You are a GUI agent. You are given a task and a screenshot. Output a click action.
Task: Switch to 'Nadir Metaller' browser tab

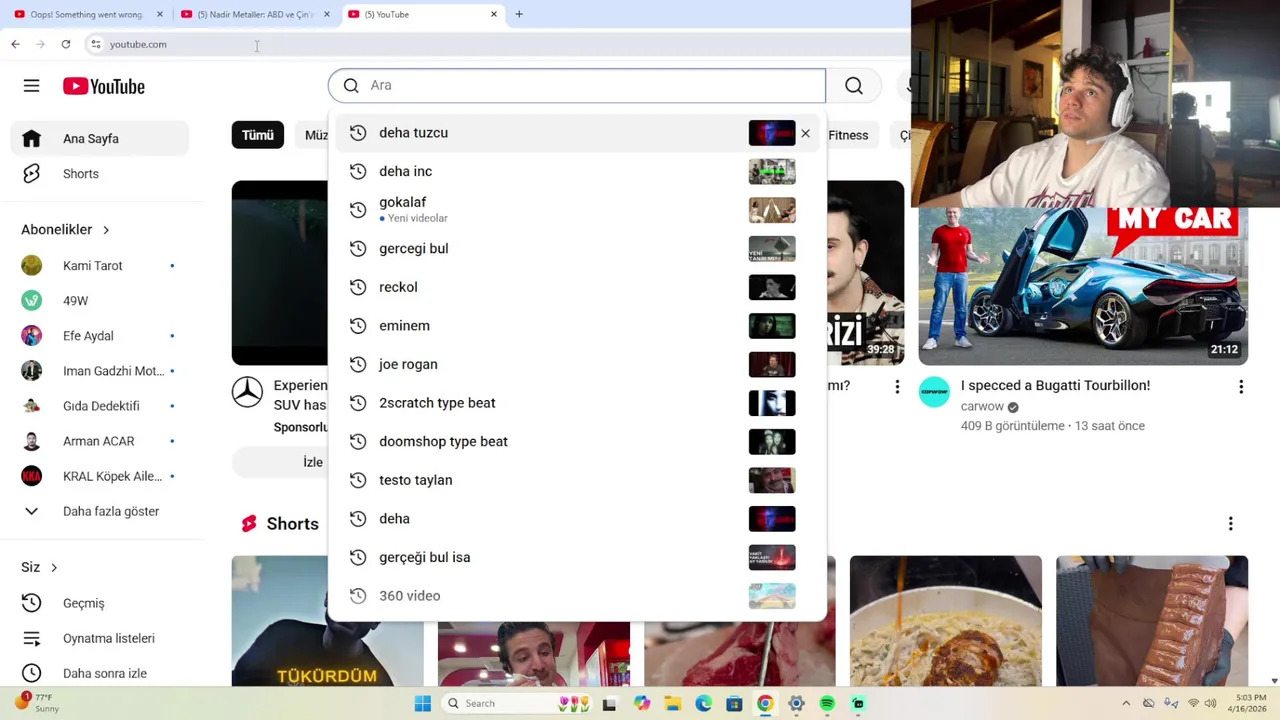coord(255,15)
